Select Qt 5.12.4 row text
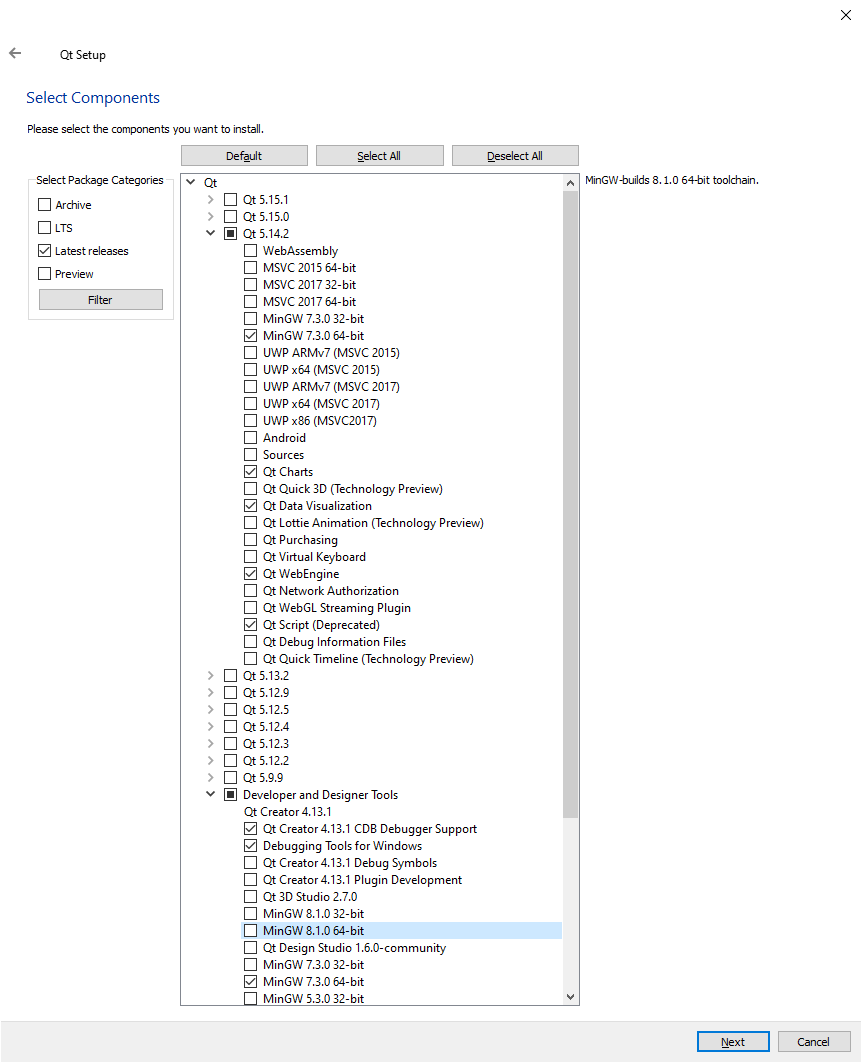Image resolution: width=862 pixels, height=1063 pixels. pos(266,727)
